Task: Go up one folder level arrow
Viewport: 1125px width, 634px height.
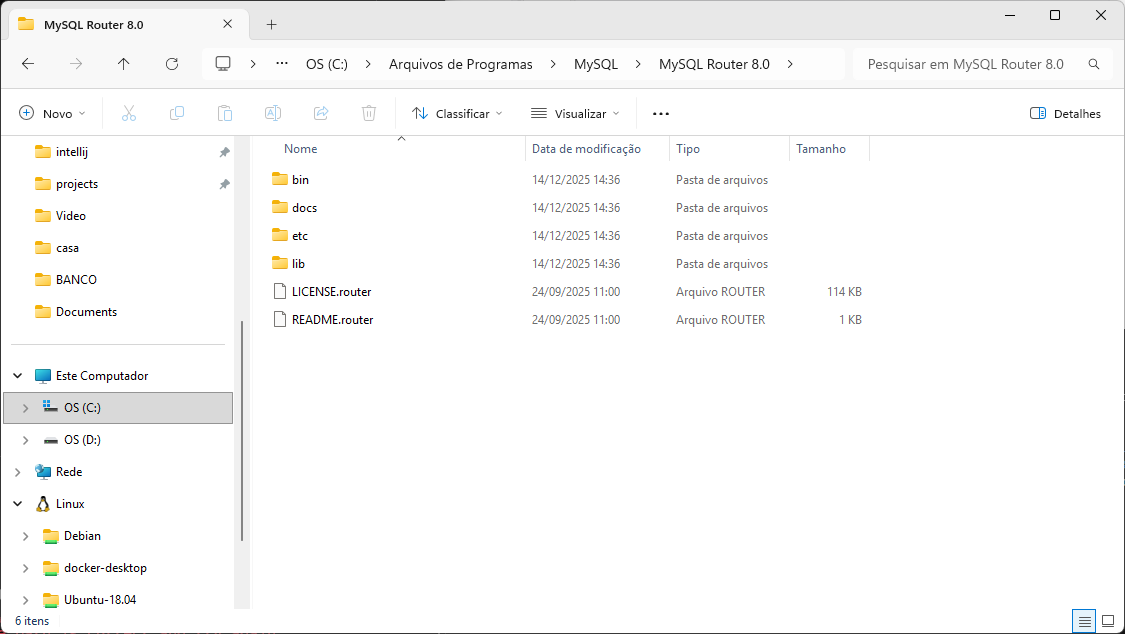Action: click(x=123, y=64)
